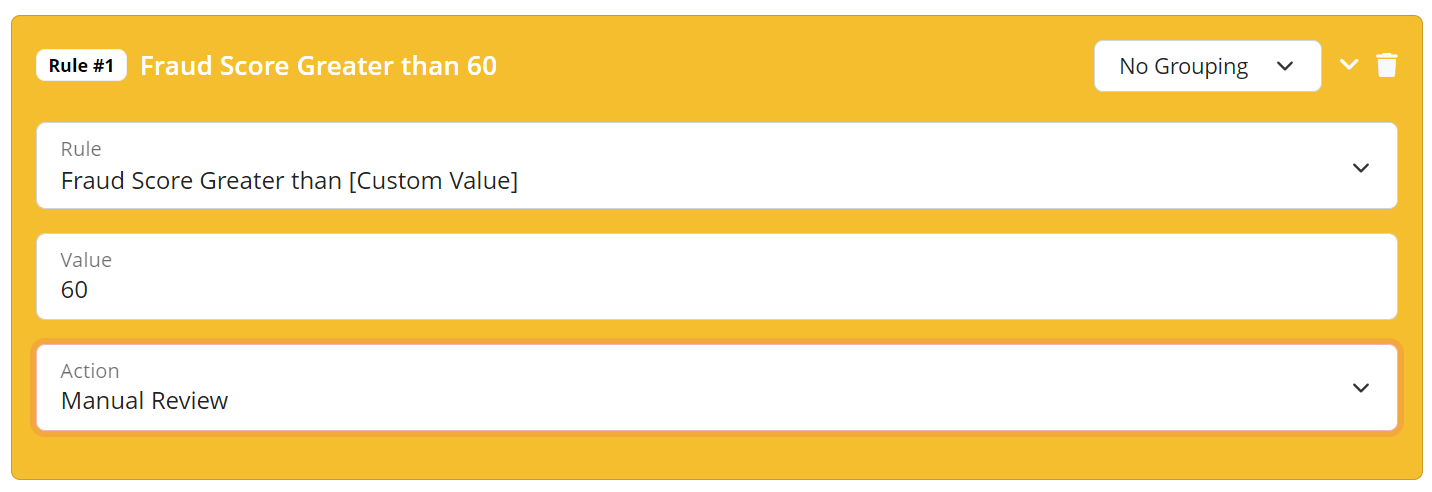Viewport: 1432px width, 492px height.
Task: Click the 'Rule' field label
Action: (x=81, y=149)
